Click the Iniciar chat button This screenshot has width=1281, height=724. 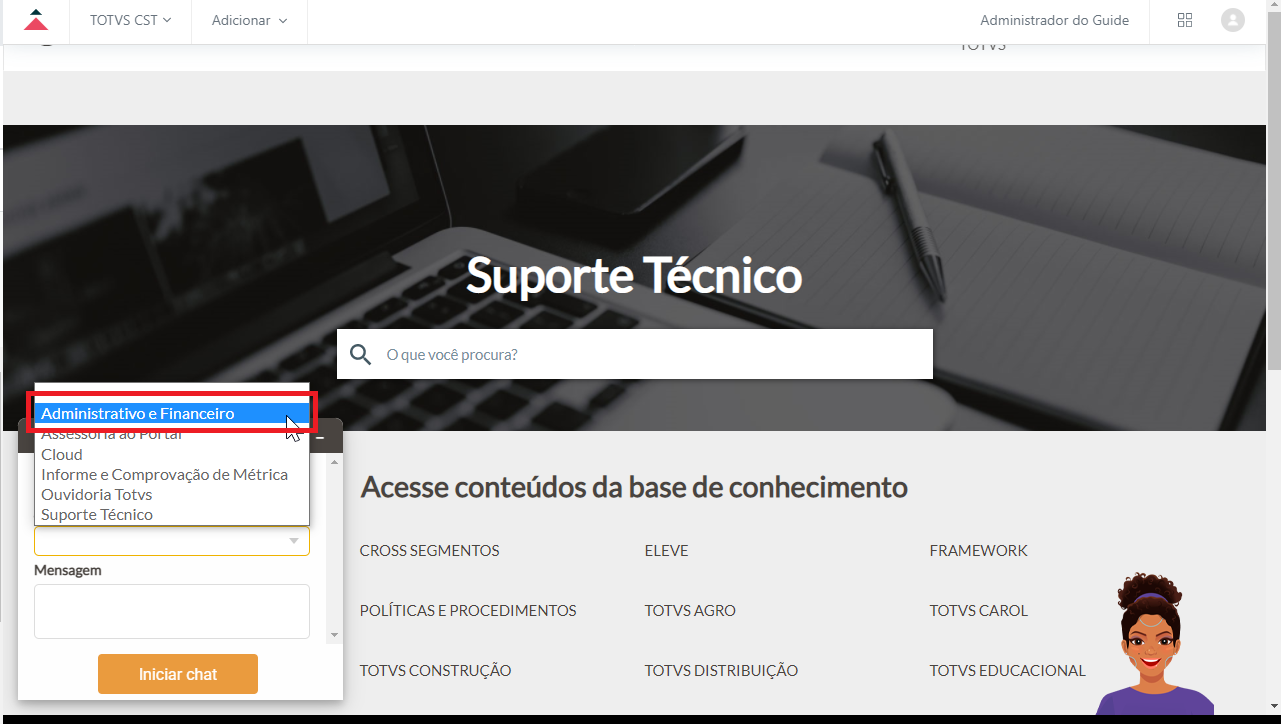click(178, 674)
